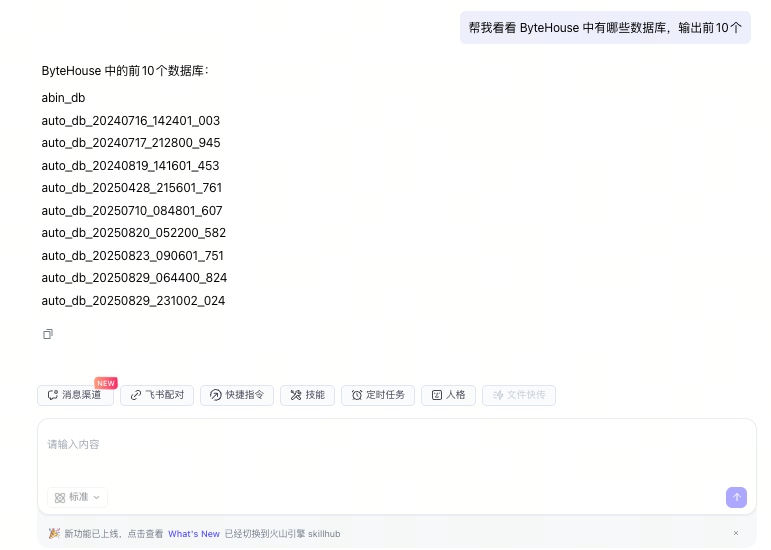This screenshot has height=550, width=771.
Task: Select auto_db_20250823_090601_751 text
Action: [x=133, y=256]
